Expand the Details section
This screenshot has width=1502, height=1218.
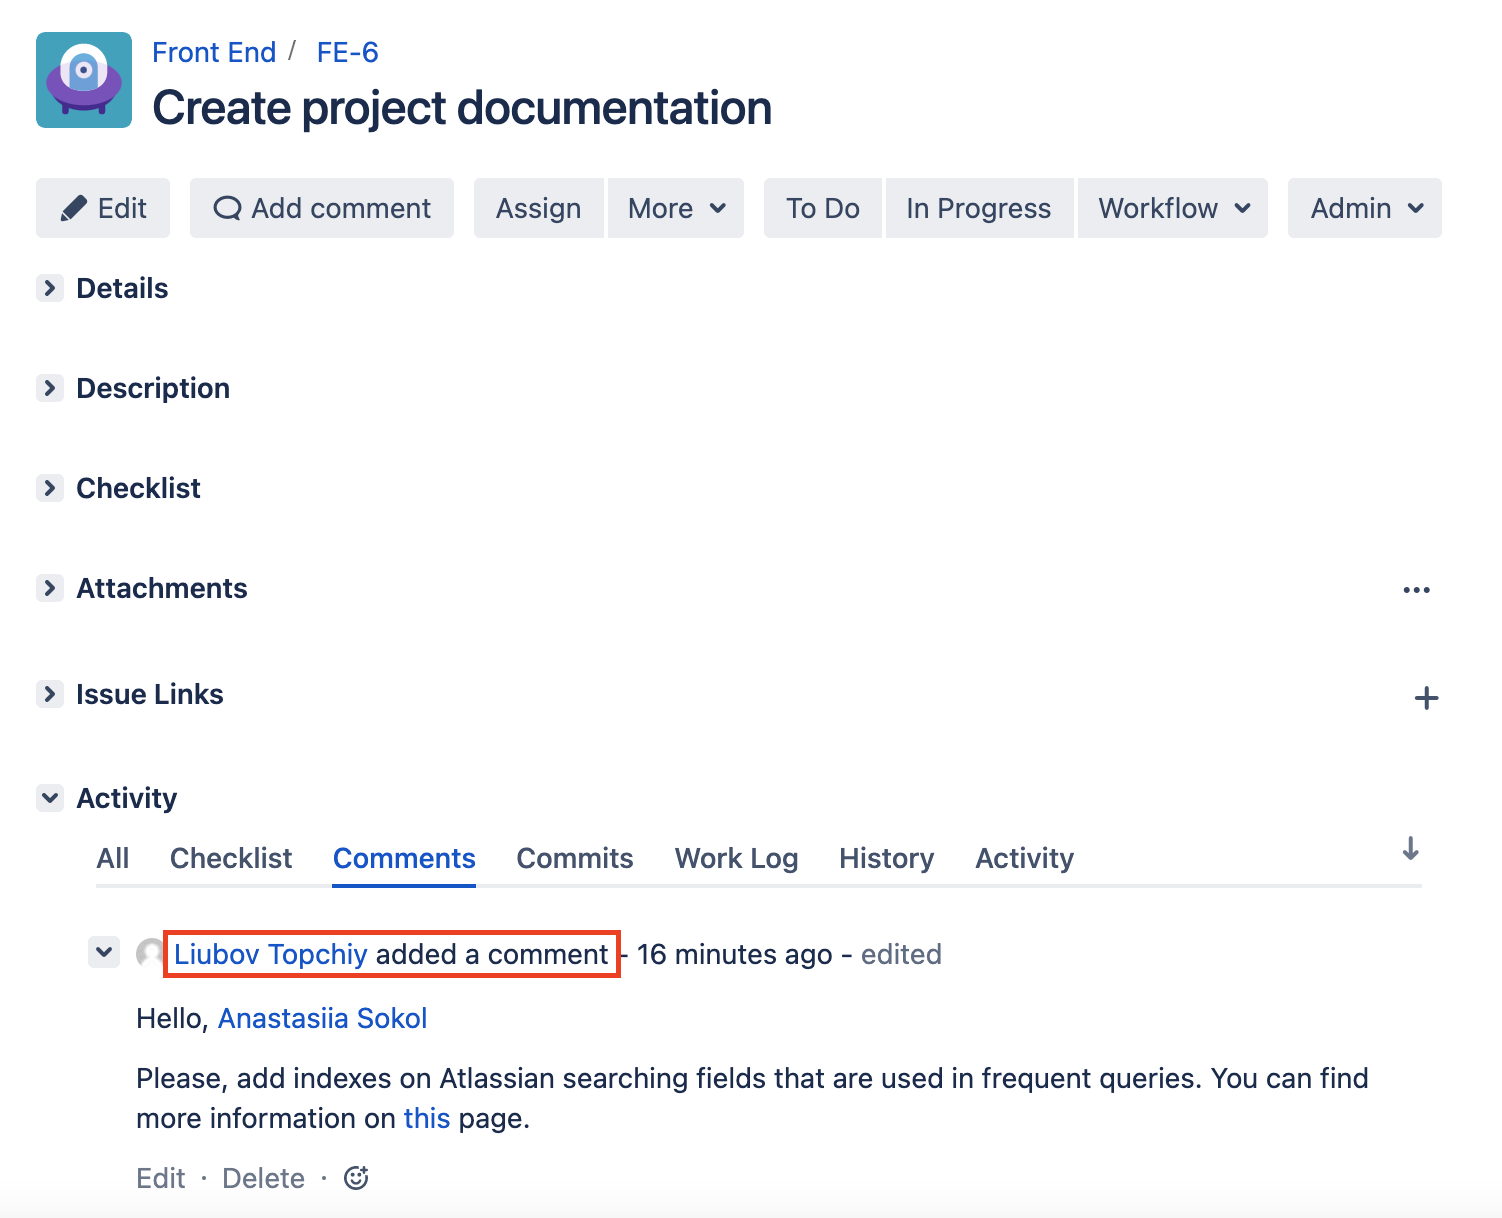pyautogui.click(x=49, y=288)
